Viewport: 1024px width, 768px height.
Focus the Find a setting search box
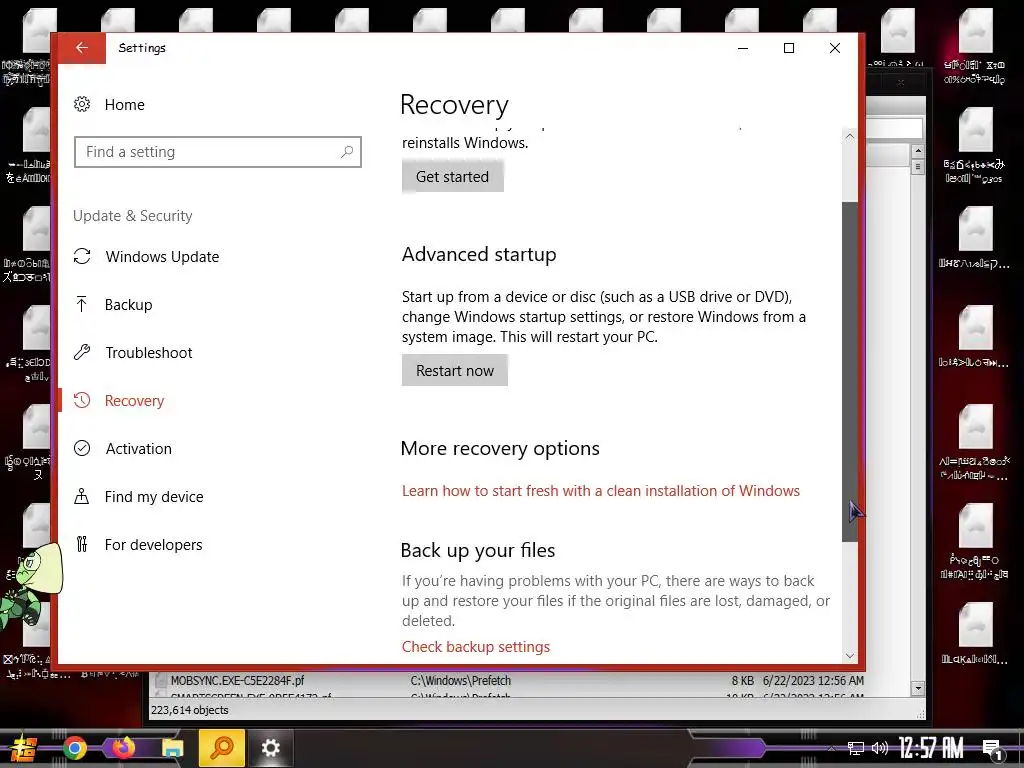point(217,152)
